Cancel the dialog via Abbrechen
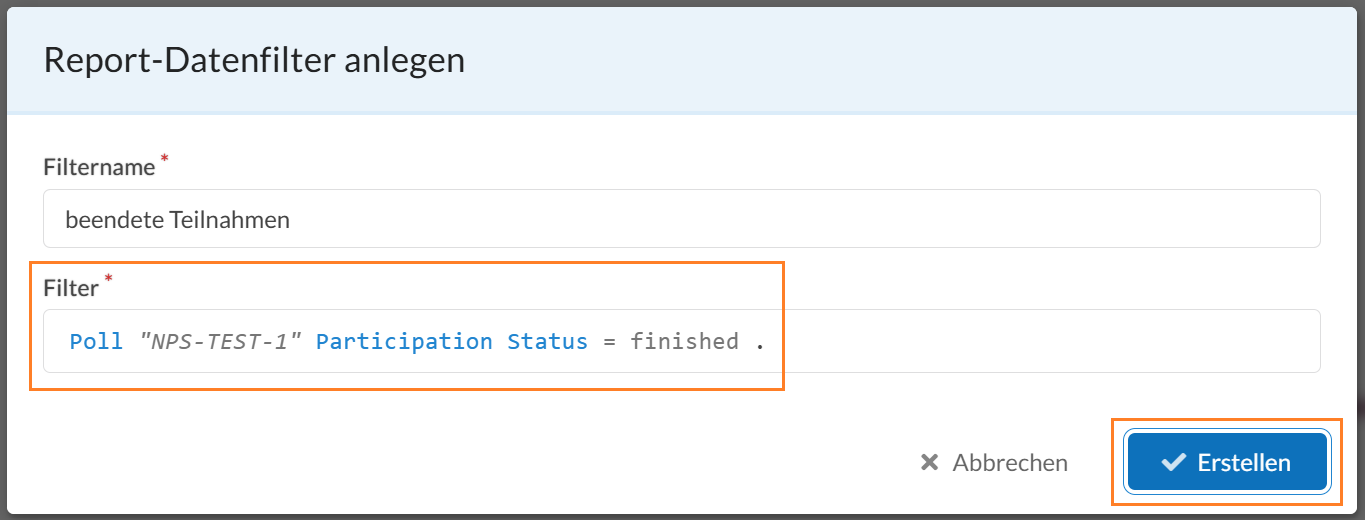The height and width of the screenshot is (520, 1365). click(994, 463)
